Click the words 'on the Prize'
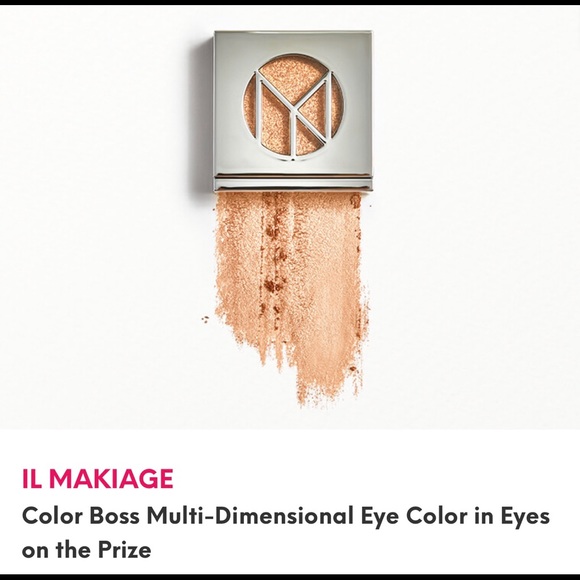 pos(87,550)
